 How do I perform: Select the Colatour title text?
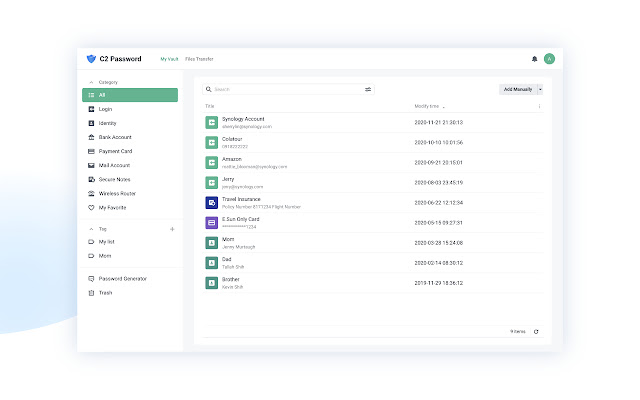tap(232, 139)
